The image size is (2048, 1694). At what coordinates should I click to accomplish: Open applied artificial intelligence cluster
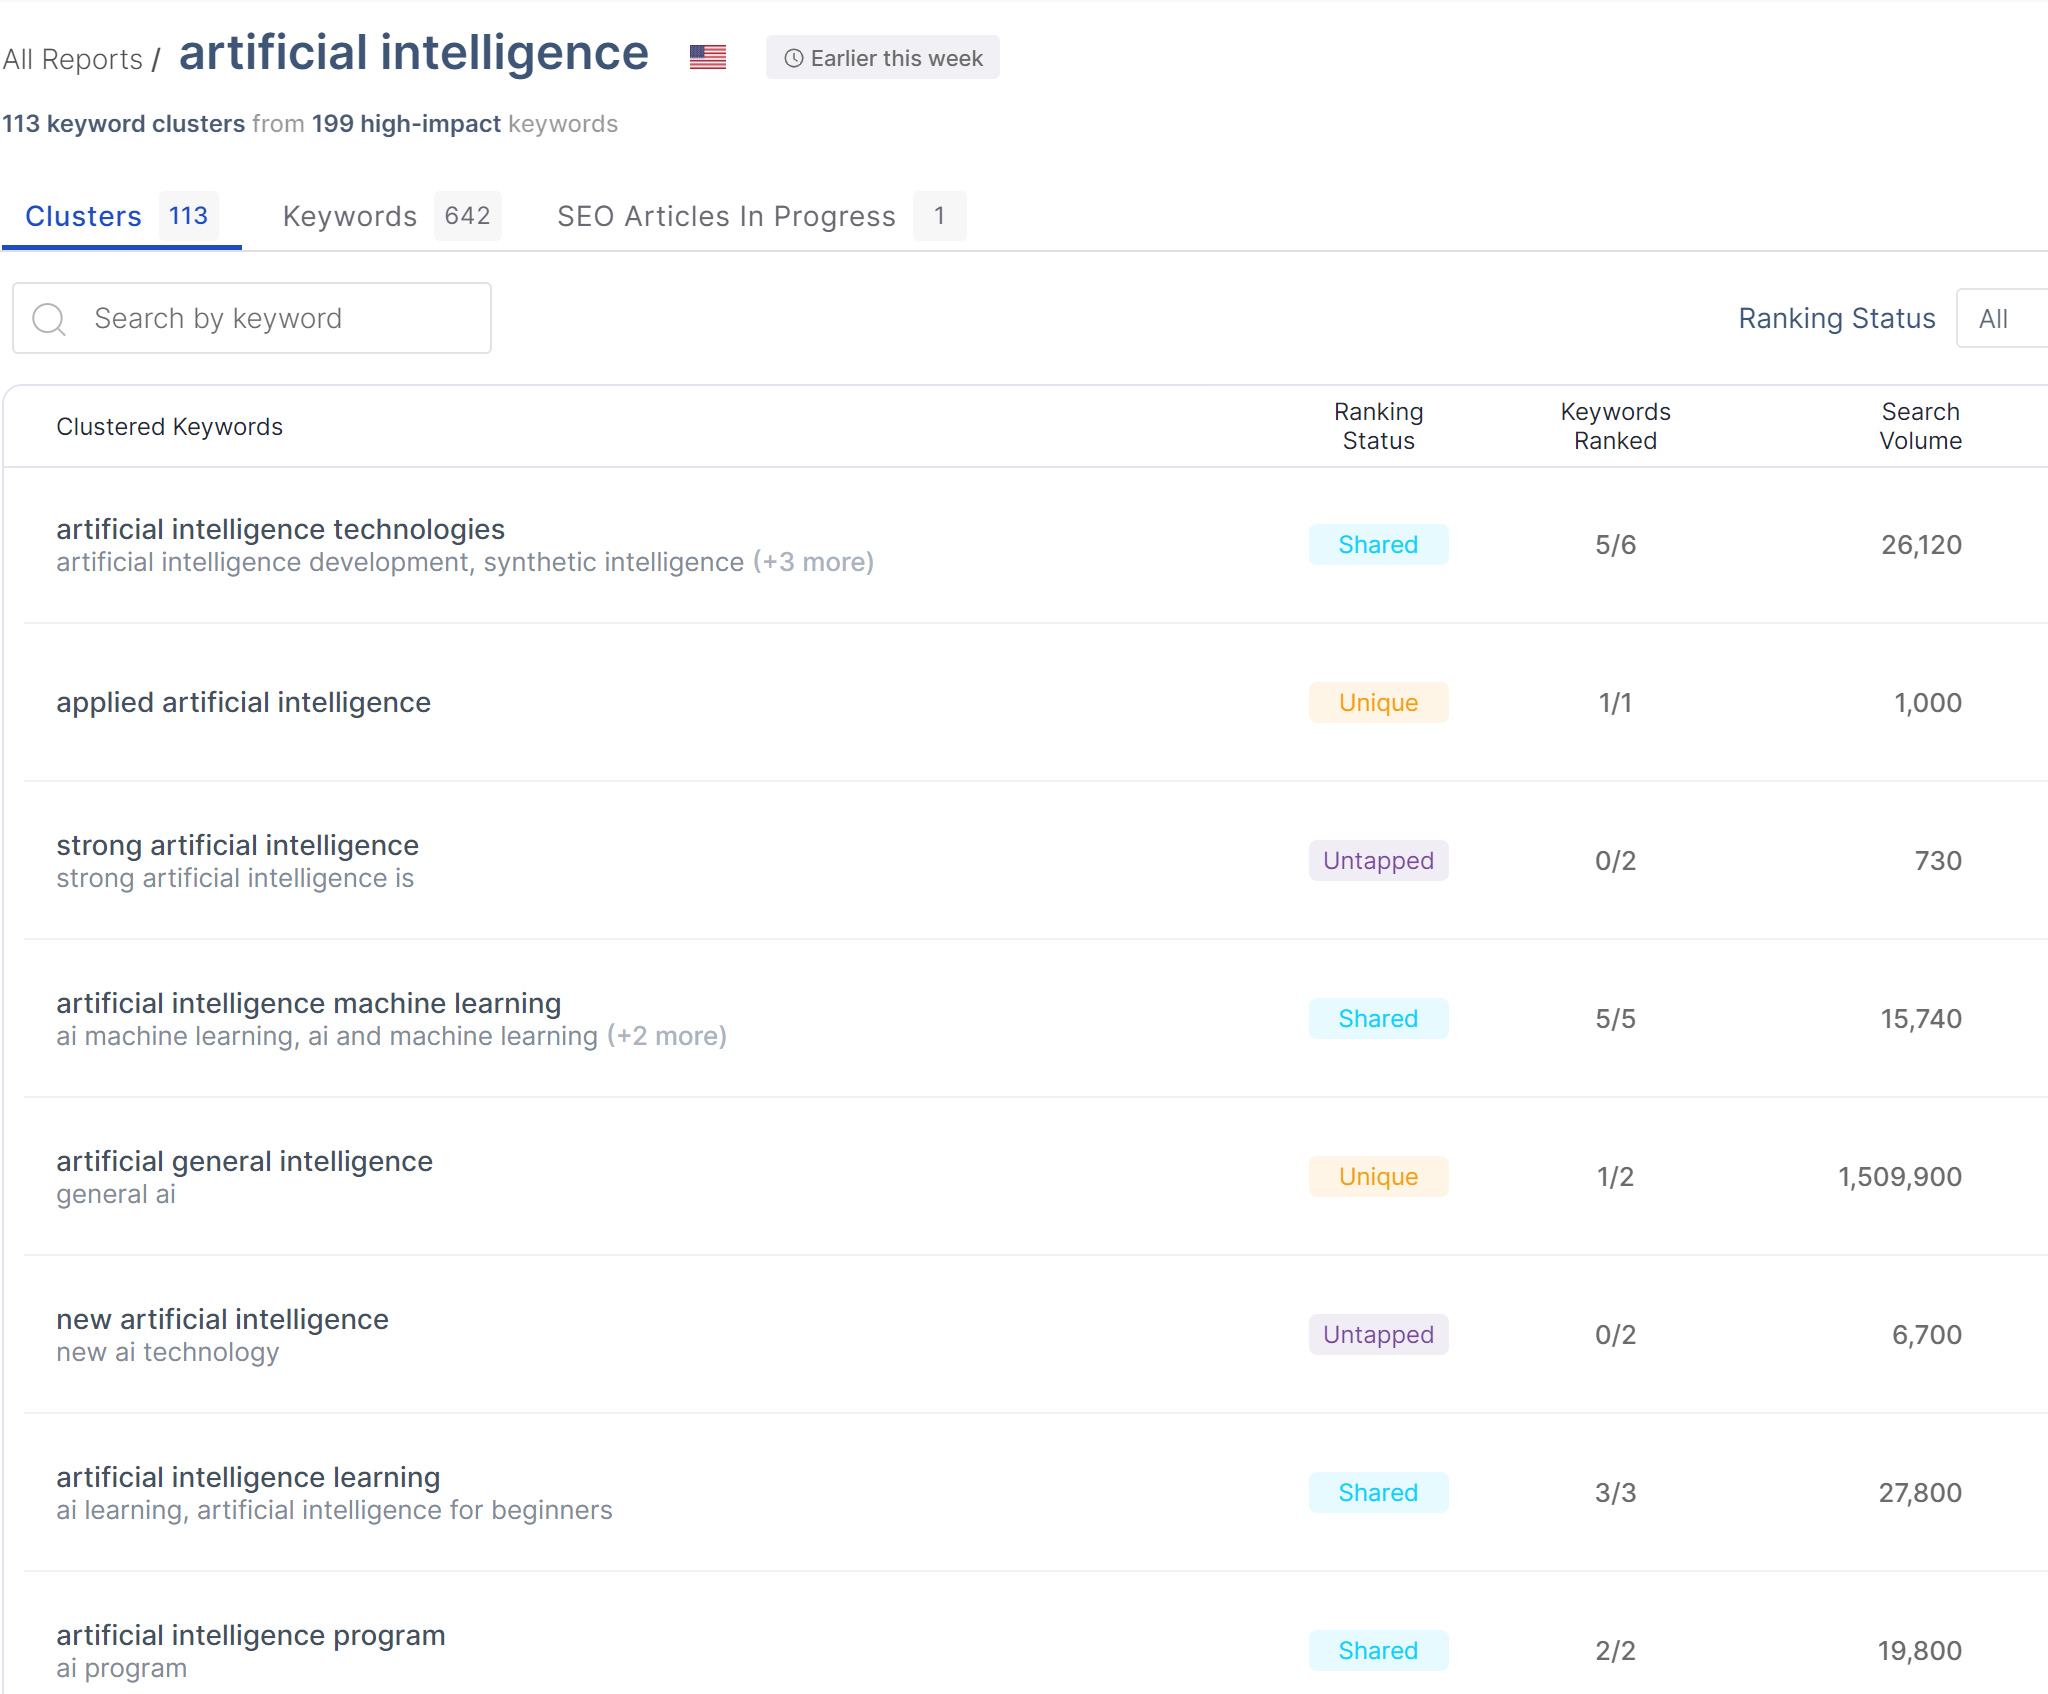coord(243,702)
